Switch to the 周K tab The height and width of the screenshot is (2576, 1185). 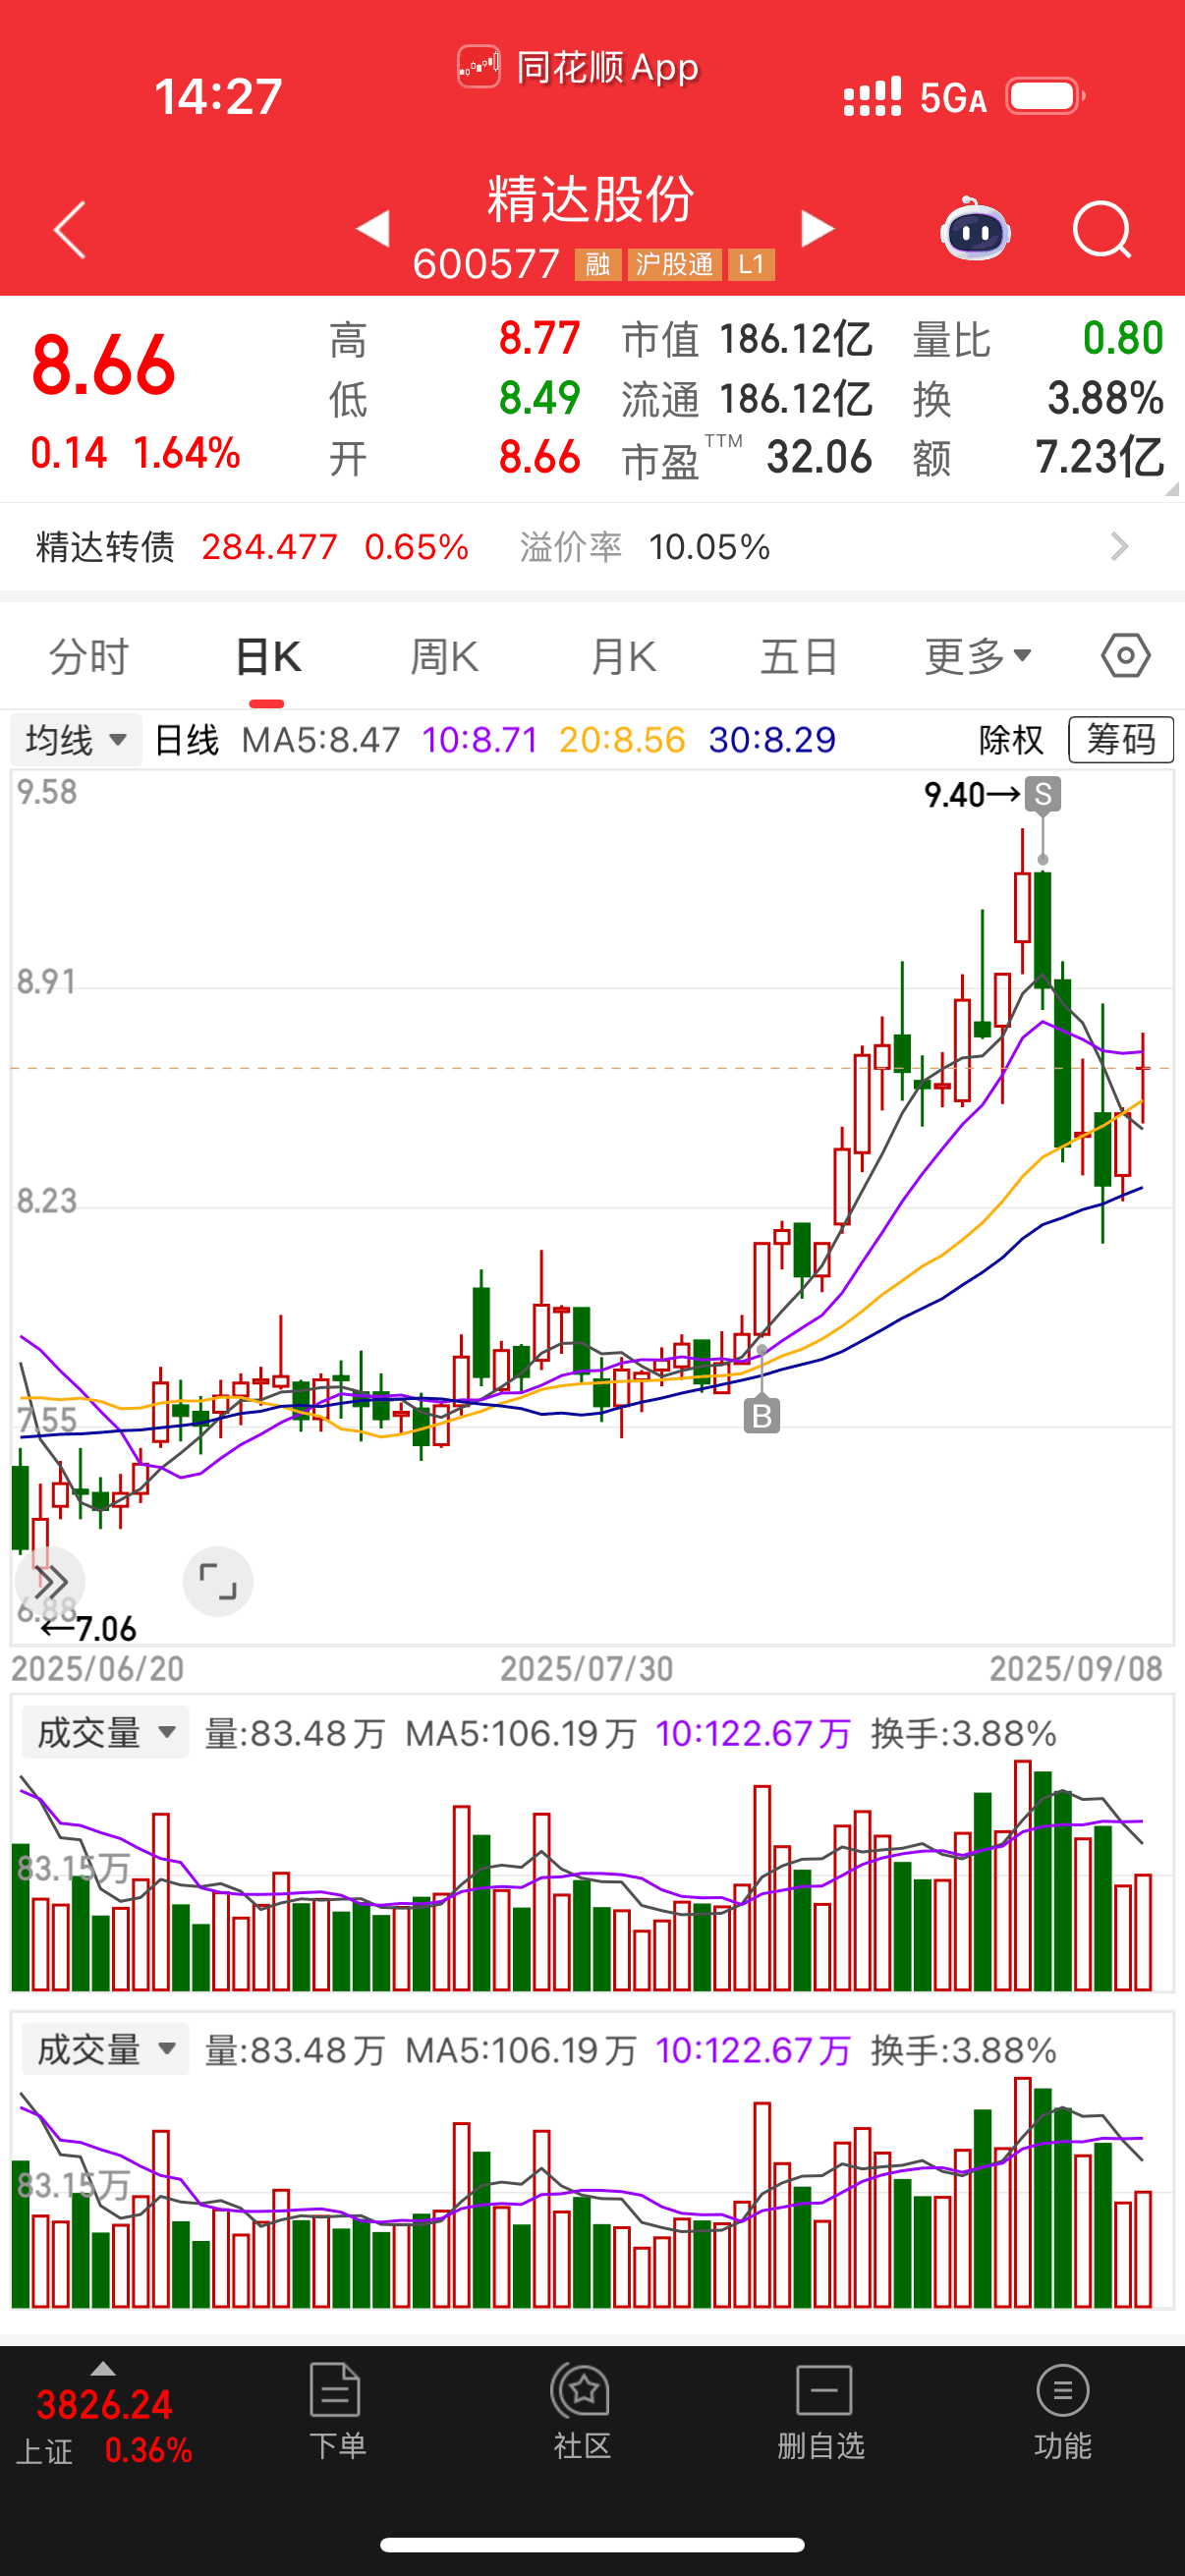coord(444,657)
